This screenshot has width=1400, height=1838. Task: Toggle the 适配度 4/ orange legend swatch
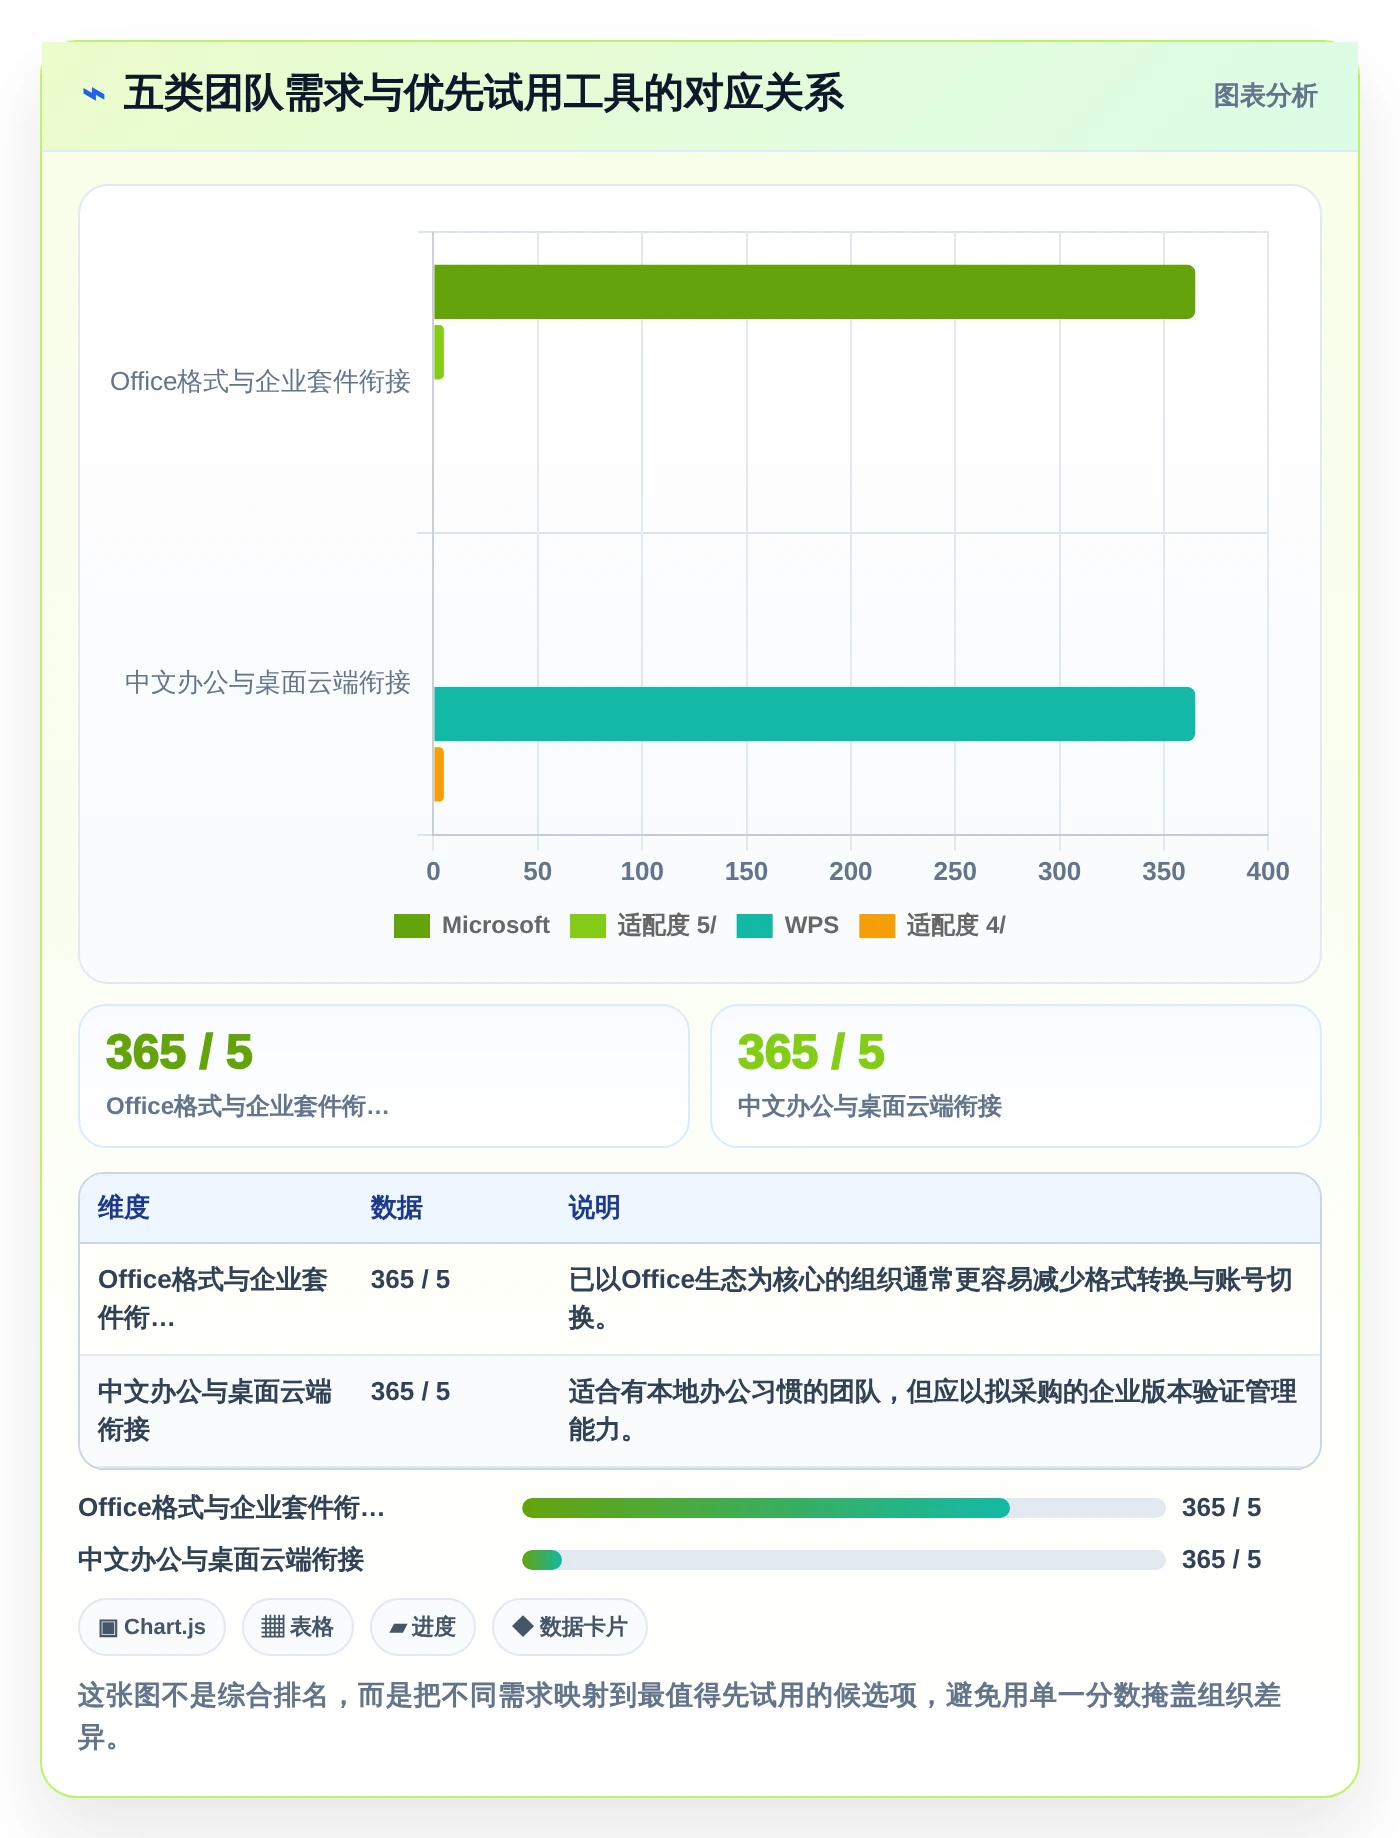click(877, 926)
